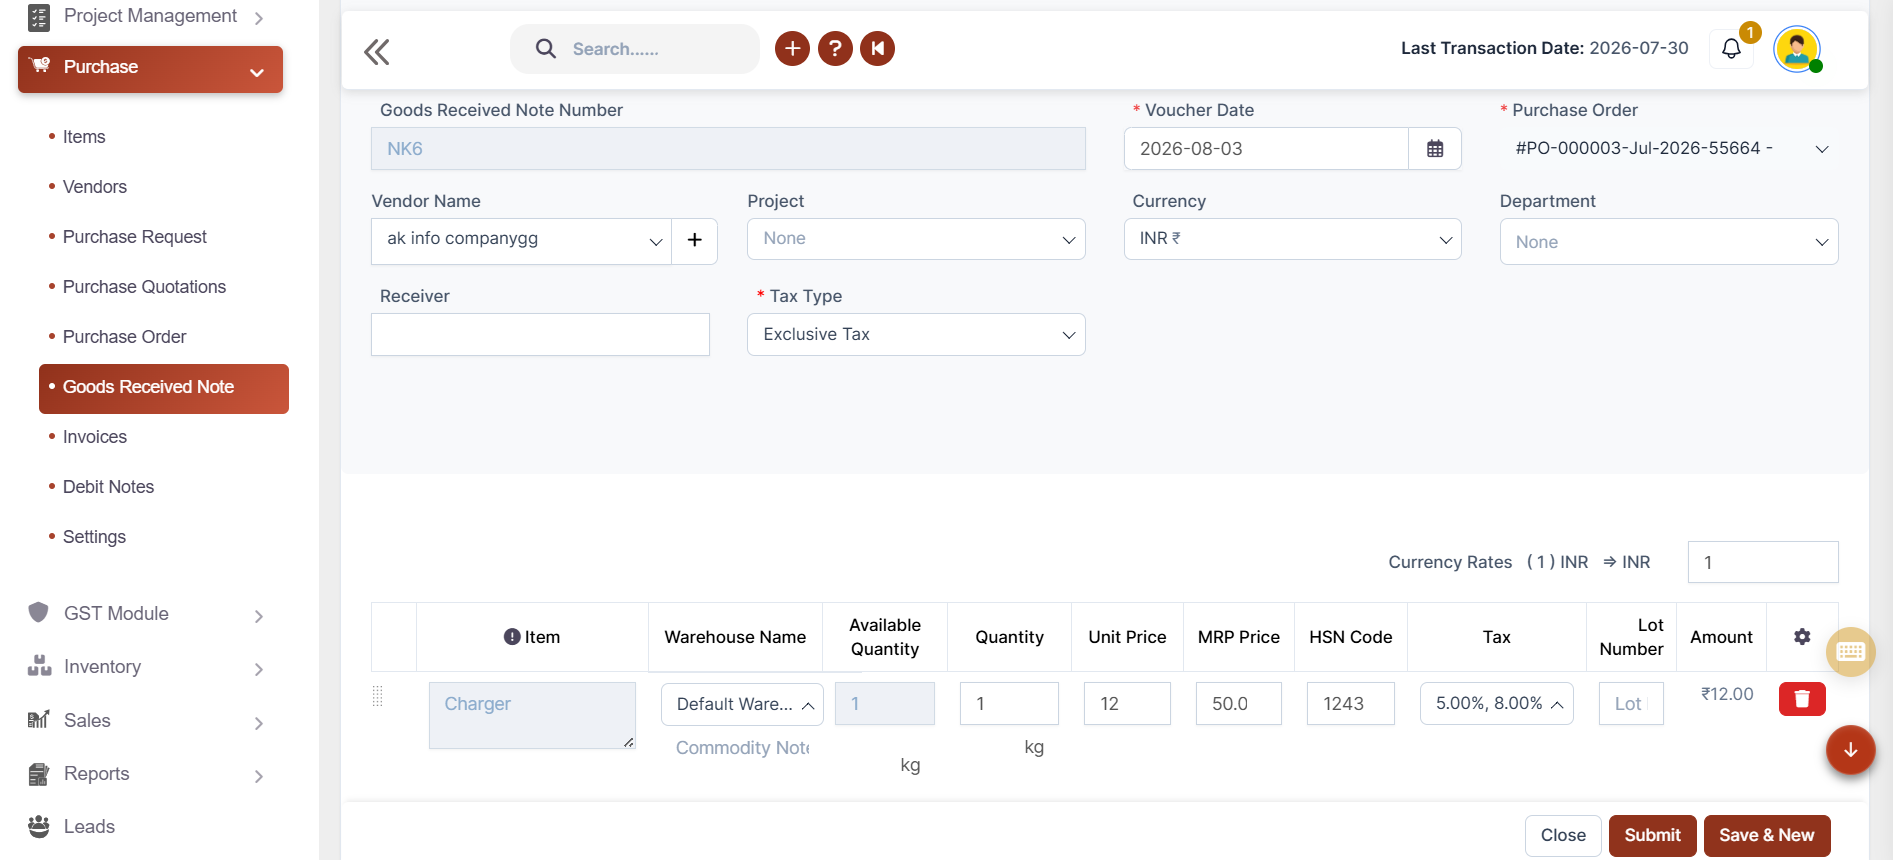
Task: Open the Vendor Name dropdown
Action: tap(521, 240)
